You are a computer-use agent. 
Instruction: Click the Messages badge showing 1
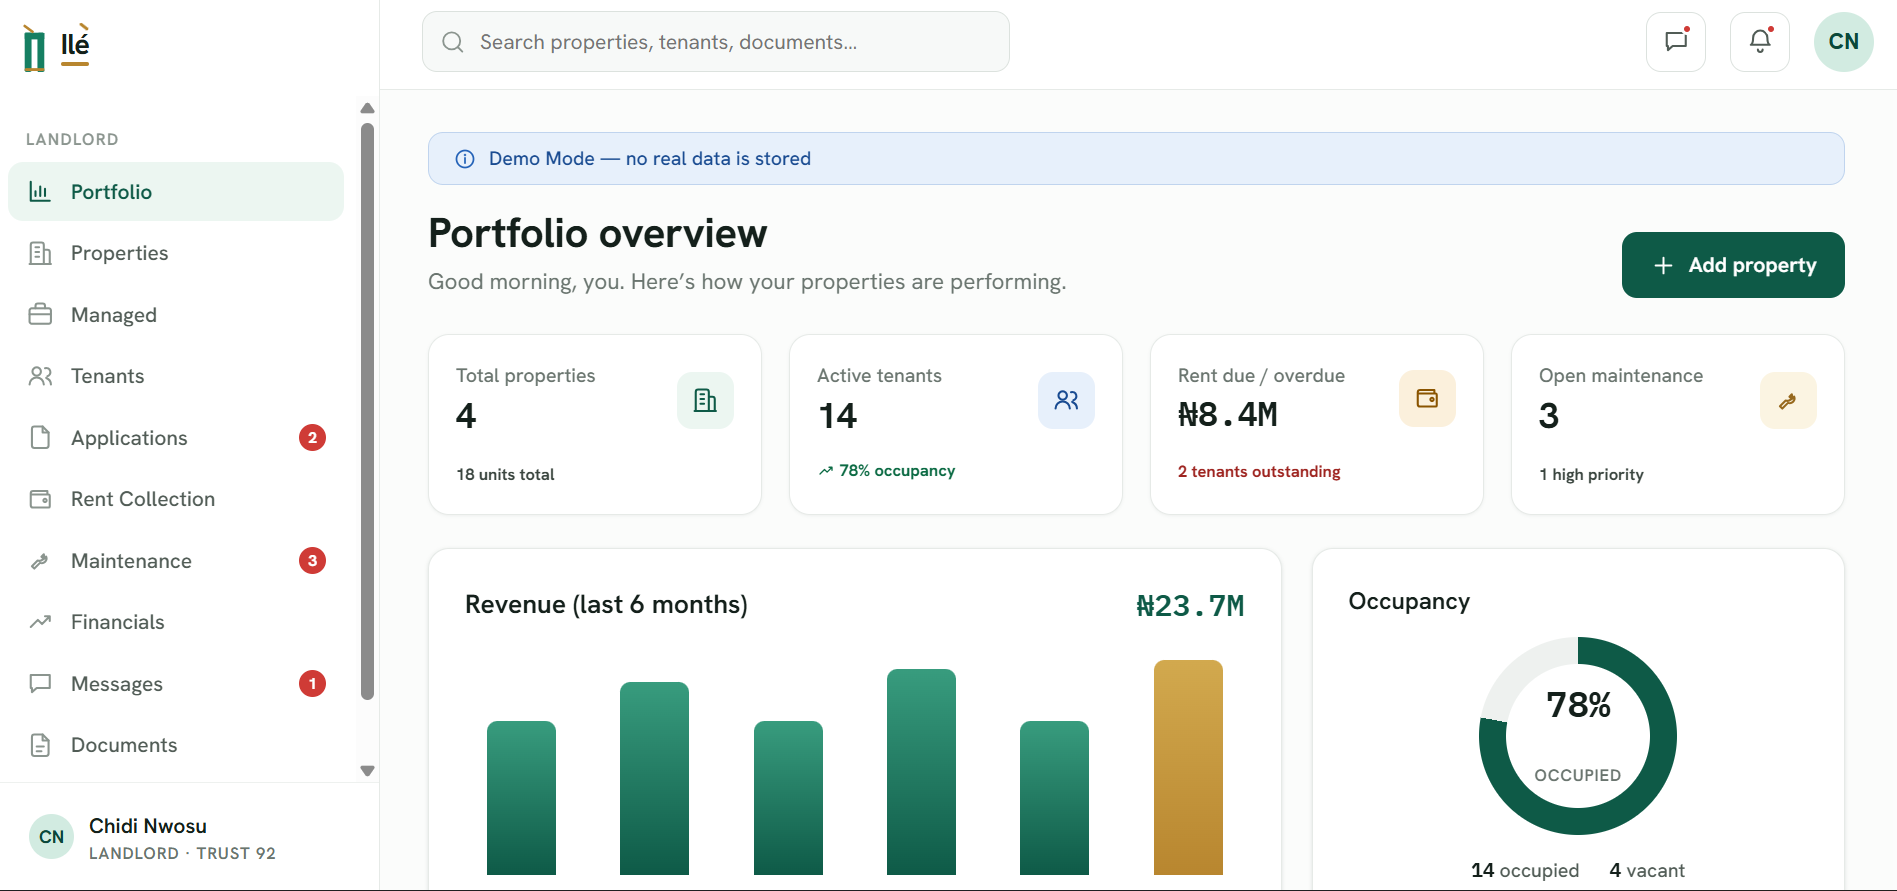[x=312, y=684]
